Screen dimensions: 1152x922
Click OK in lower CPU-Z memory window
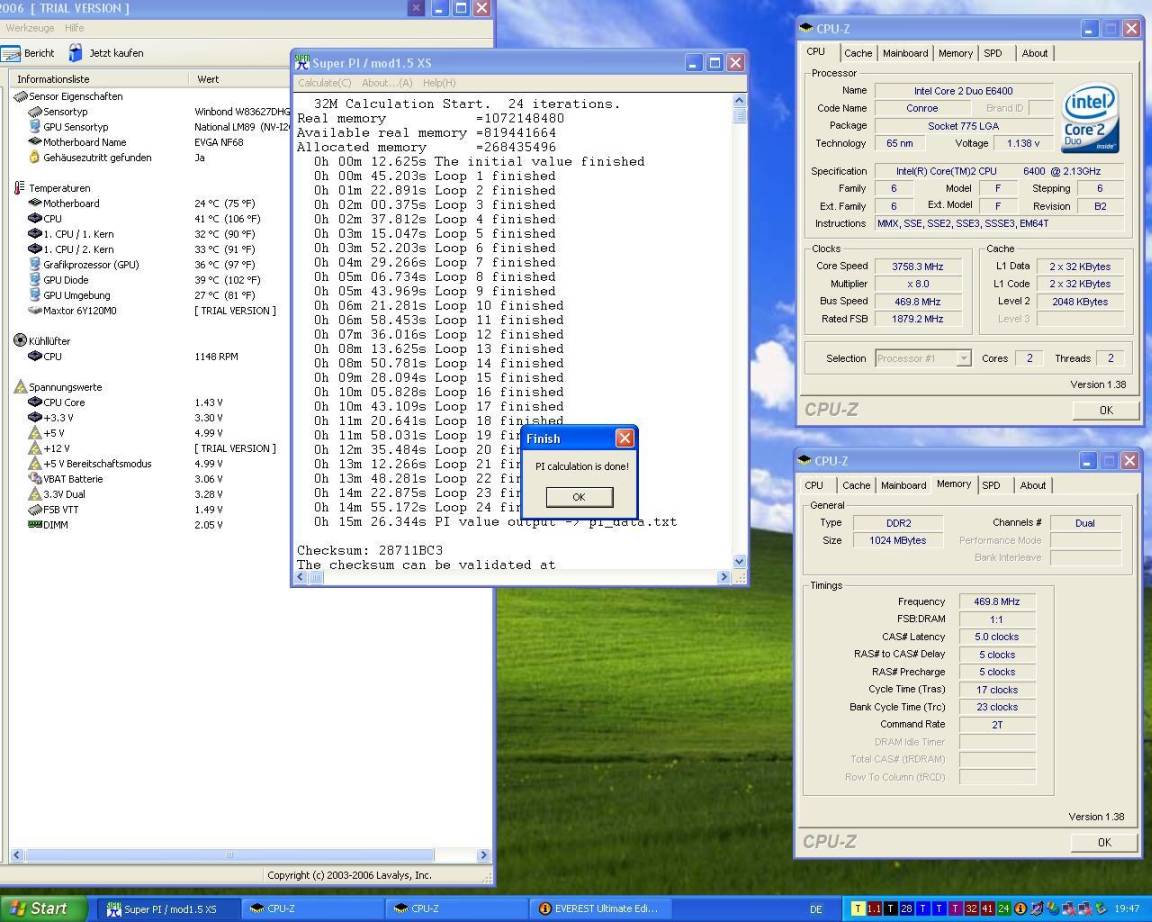(1104, 842)
